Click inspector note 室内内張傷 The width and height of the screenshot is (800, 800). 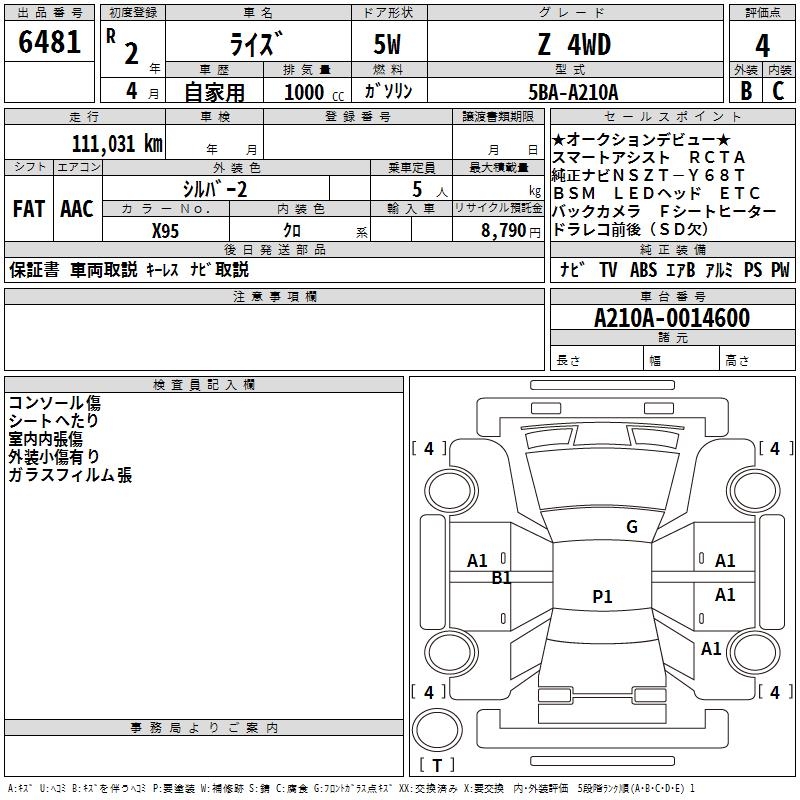(45, 439)
